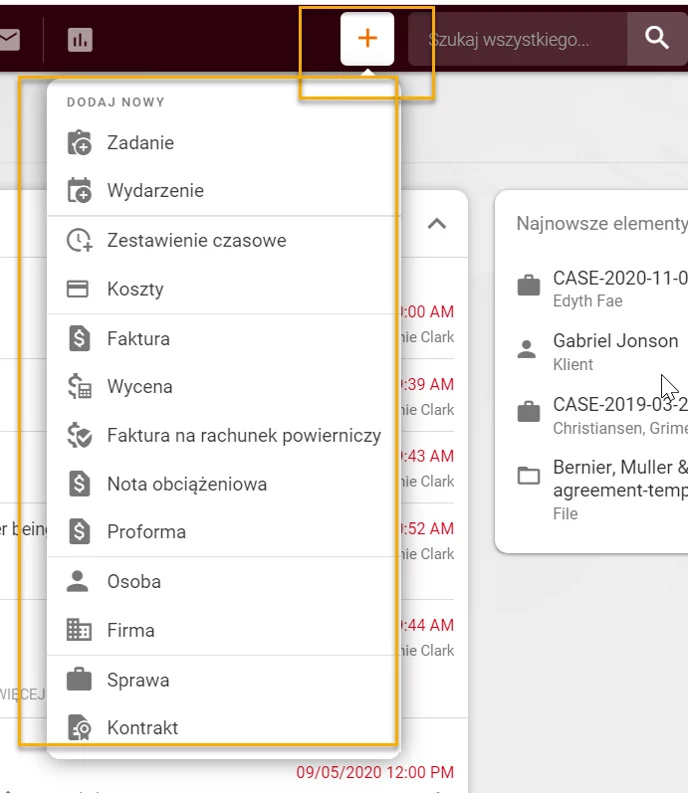The image size is (688, 793).
Task: Click "File" label under agreement item
Action: point(565,514)
